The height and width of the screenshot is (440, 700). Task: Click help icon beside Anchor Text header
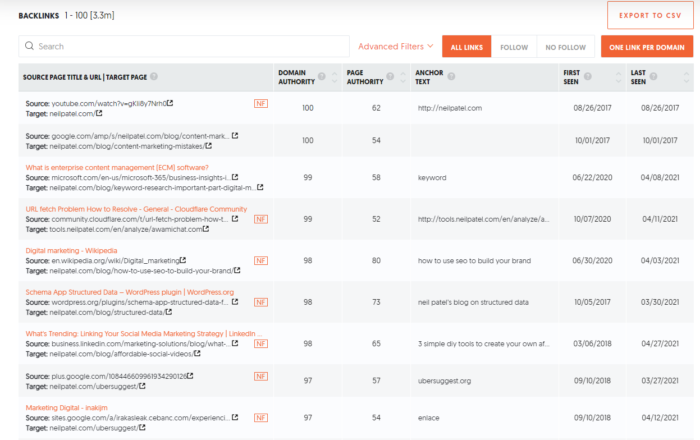(451, 76)
